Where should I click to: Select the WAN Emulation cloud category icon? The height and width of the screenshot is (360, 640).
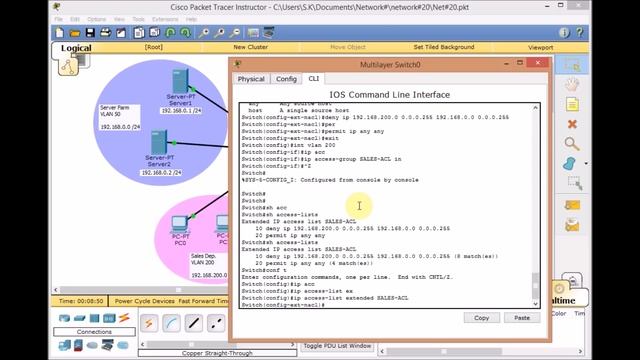[x=92, y=345]
